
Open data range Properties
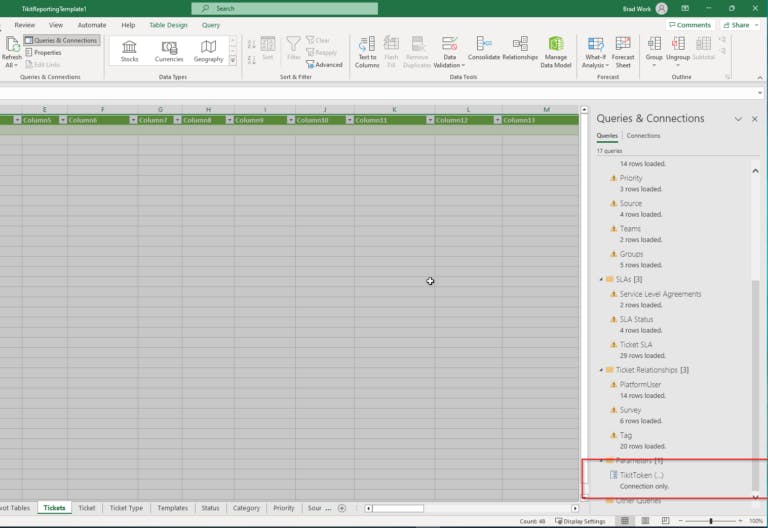(44, 52)
